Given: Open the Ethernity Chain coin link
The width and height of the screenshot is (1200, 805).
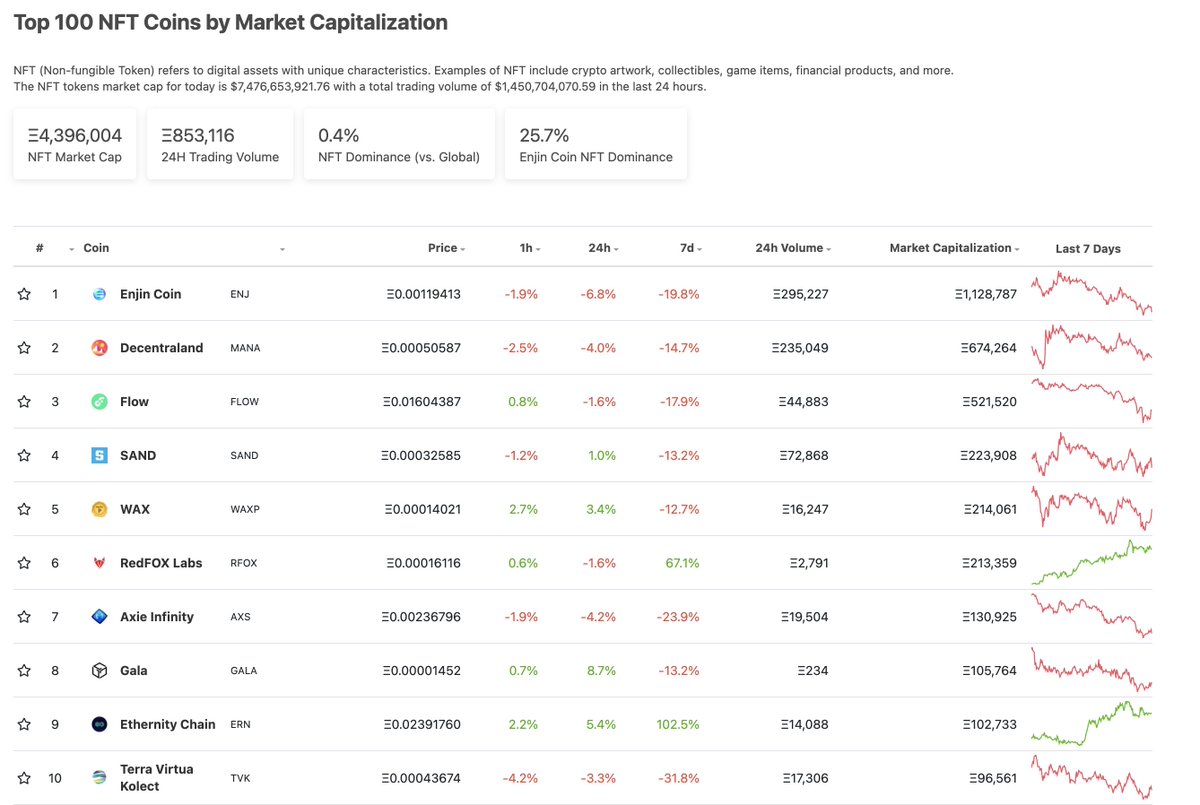Looking at the screenshot, I should pos(168,724).
